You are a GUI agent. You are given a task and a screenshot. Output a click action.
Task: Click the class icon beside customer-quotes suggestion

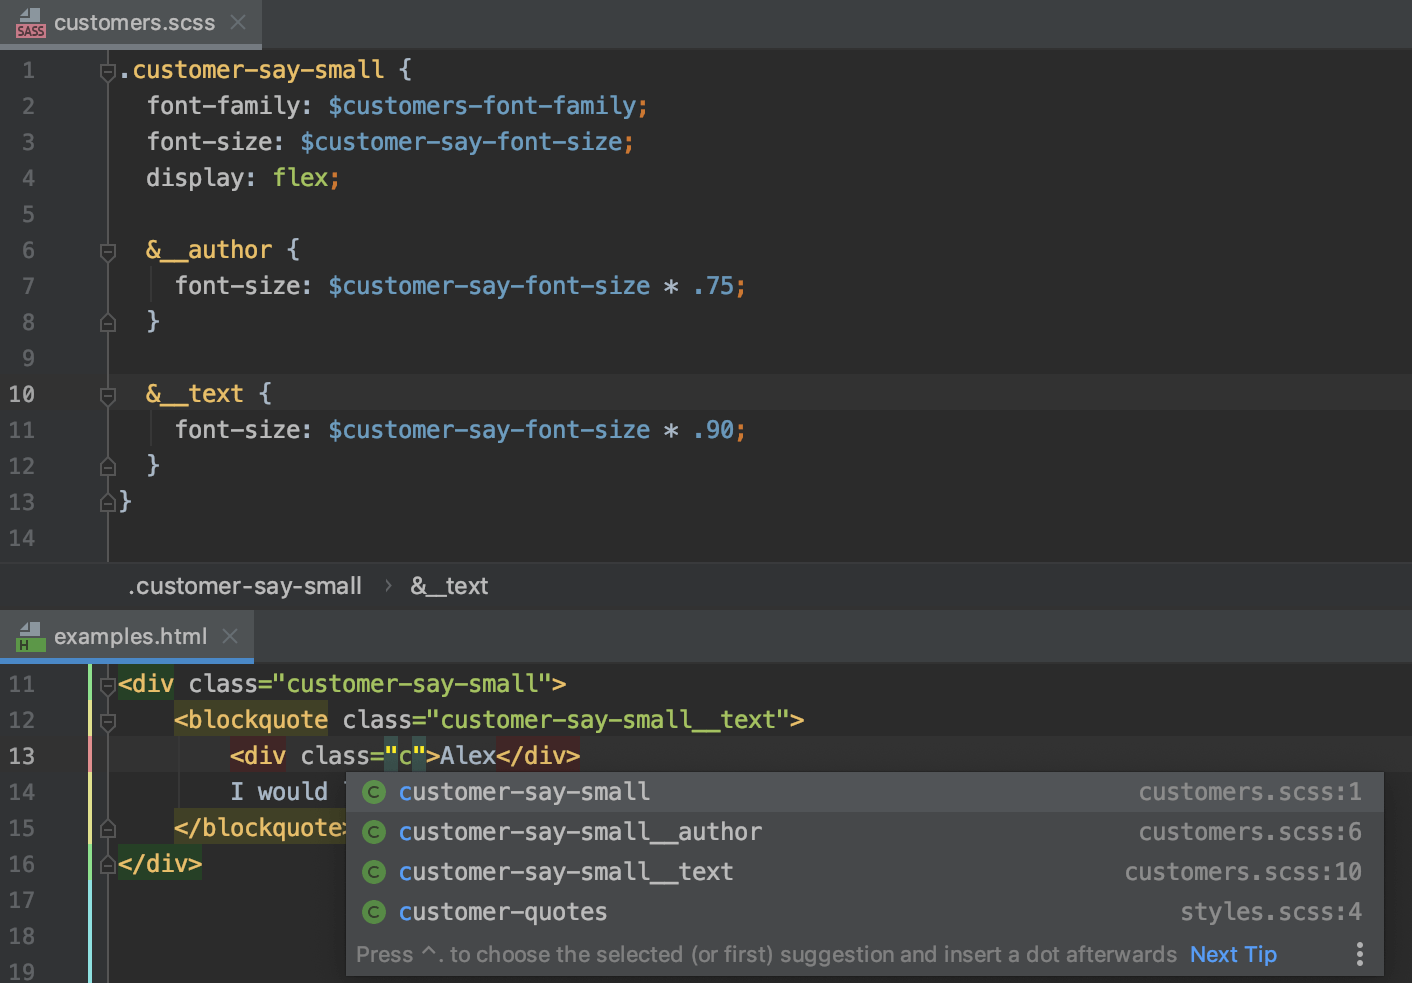[373, 911]
